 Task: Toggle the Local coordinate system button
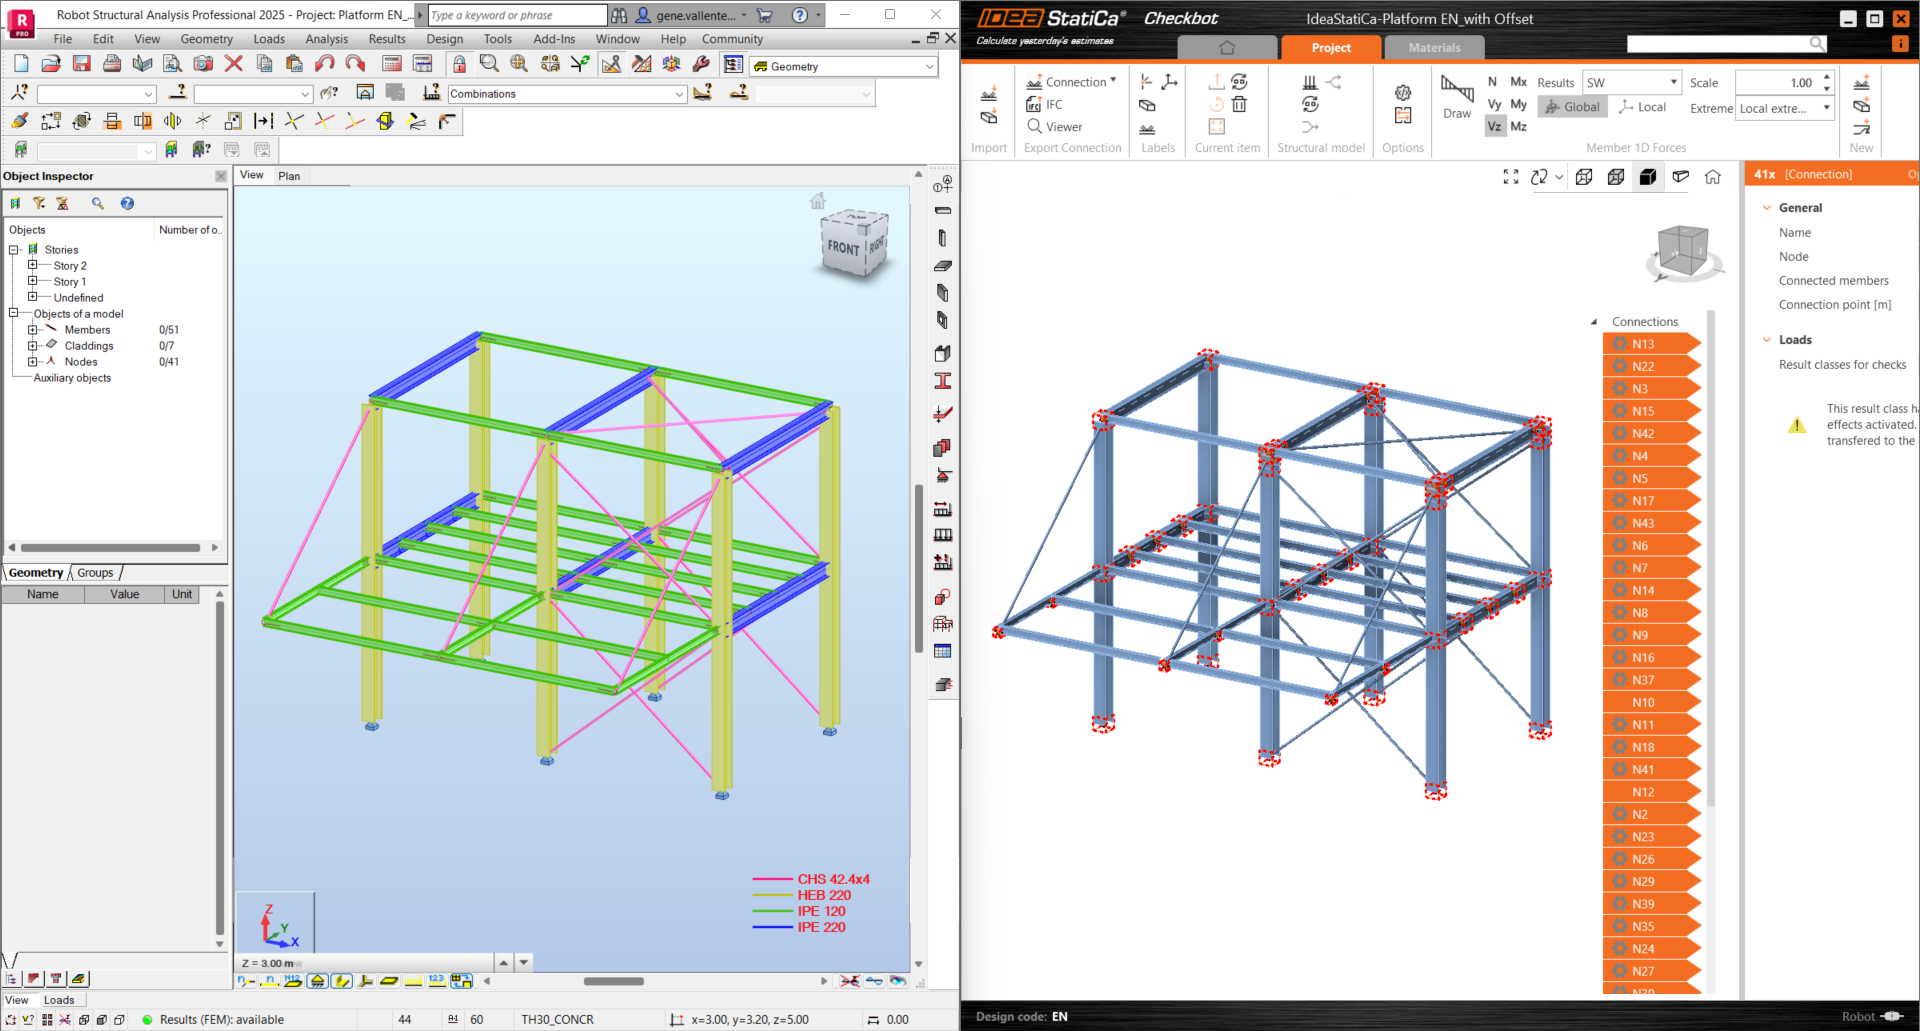click(x=1642, y=107)
